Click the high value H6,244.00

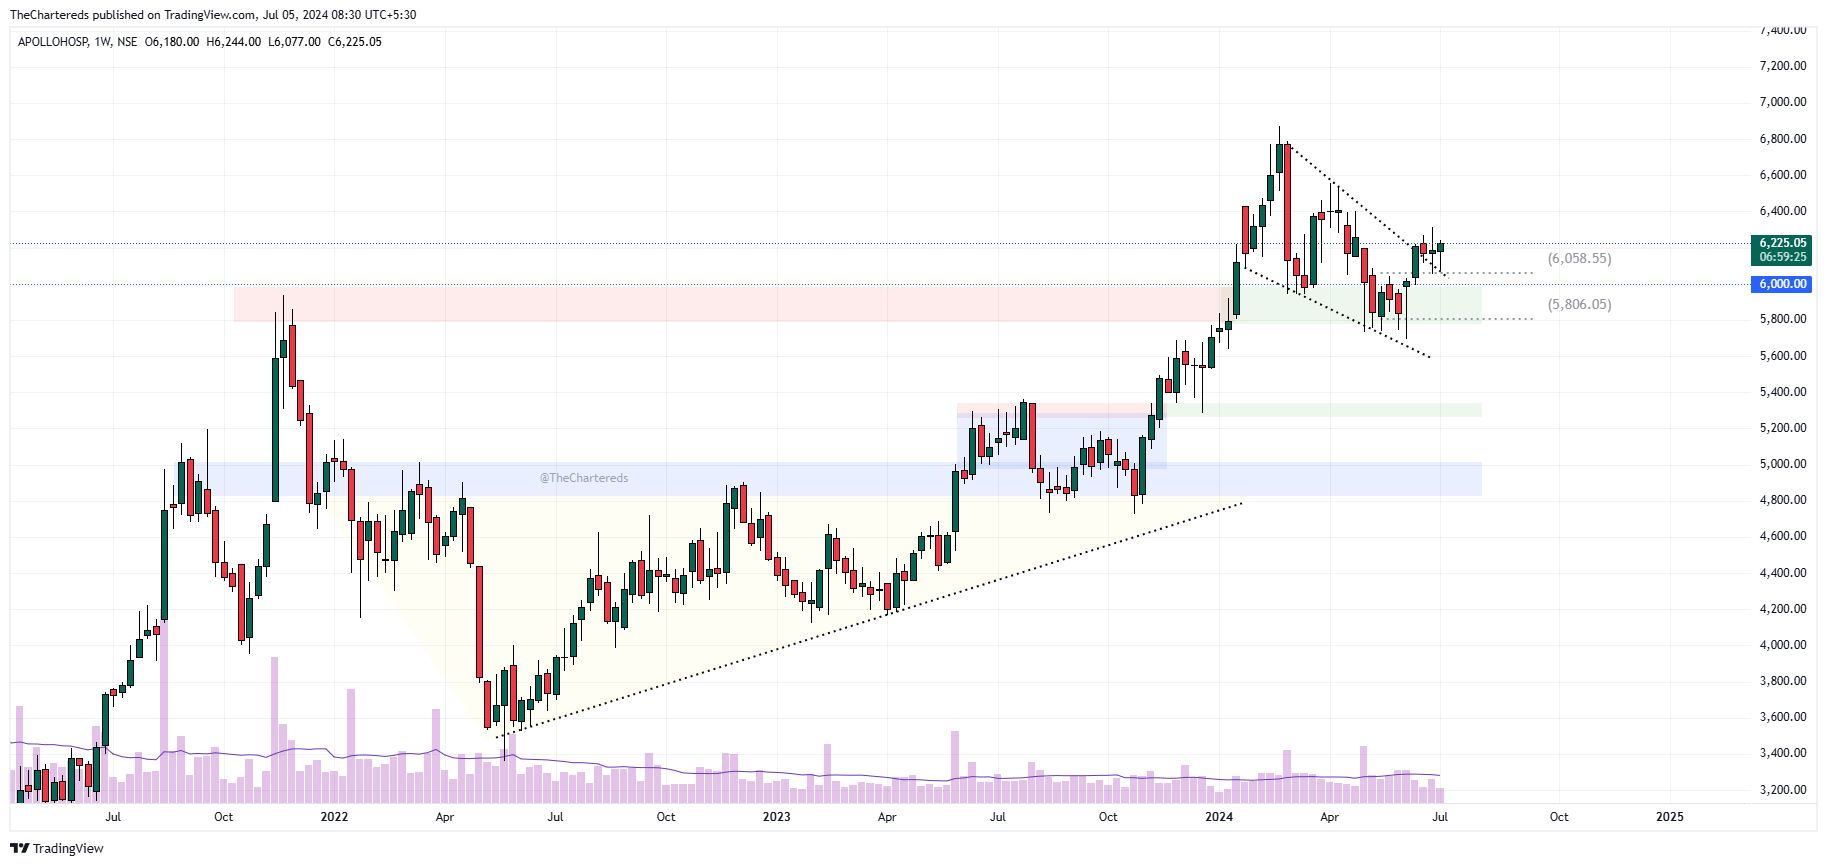coord(234,42)
